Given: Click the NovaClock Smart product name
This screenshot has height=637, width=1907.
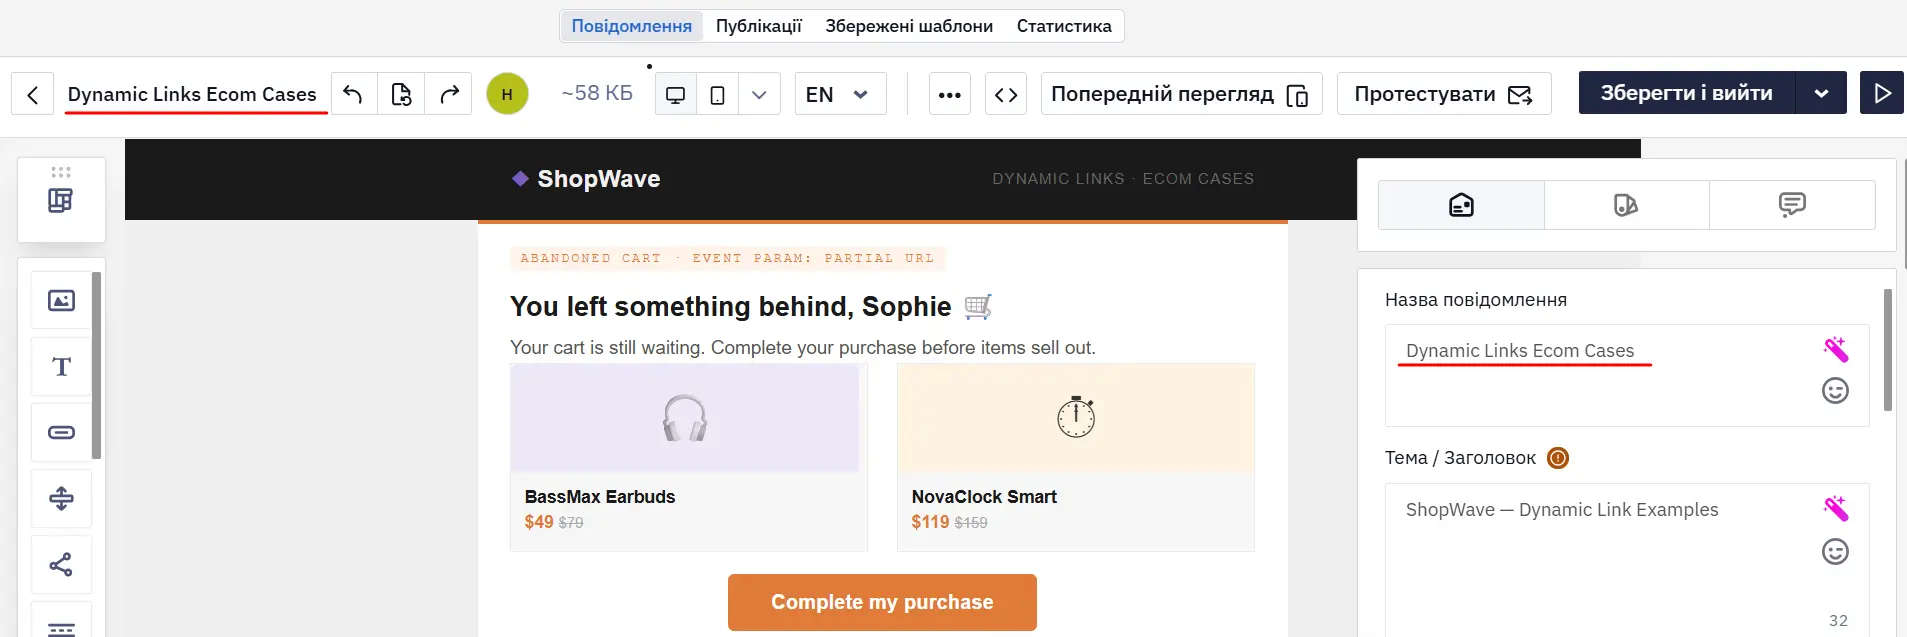Looking at the screenshot, I should 984,497.
